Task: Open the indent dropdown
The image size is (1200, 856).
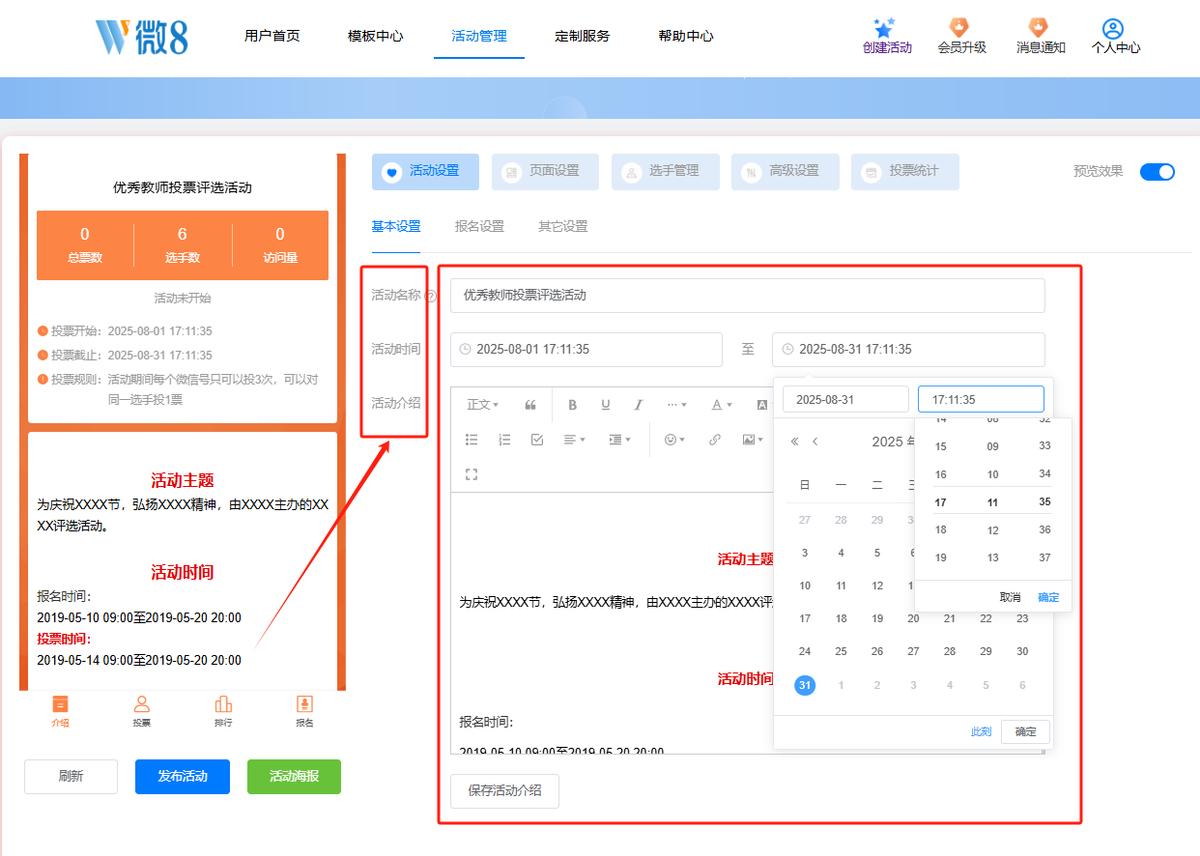Action: pyautogui.click(x=620, y=439)
